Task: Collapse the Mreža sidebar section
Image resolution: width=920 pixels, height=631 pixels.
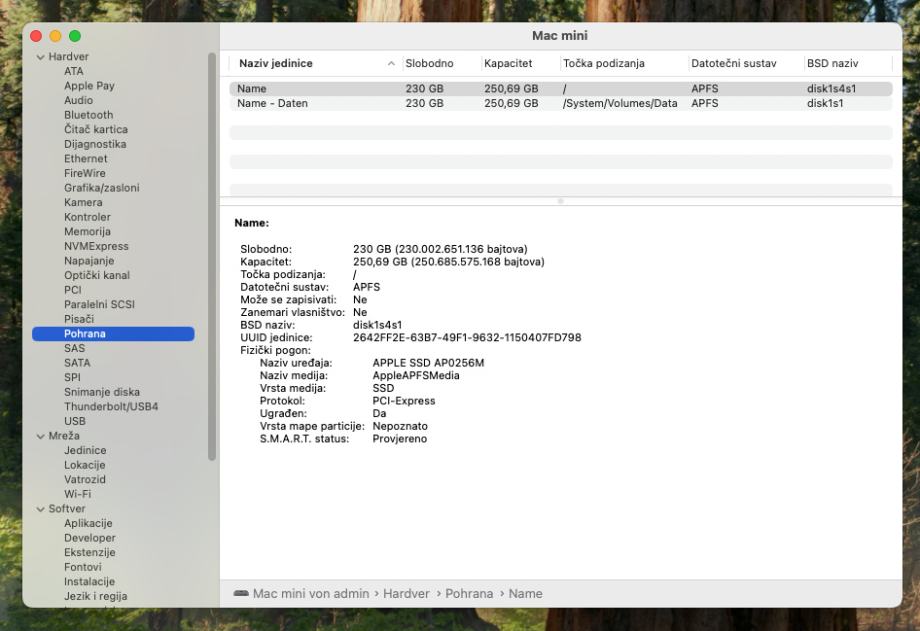Action: coord(40,436)
